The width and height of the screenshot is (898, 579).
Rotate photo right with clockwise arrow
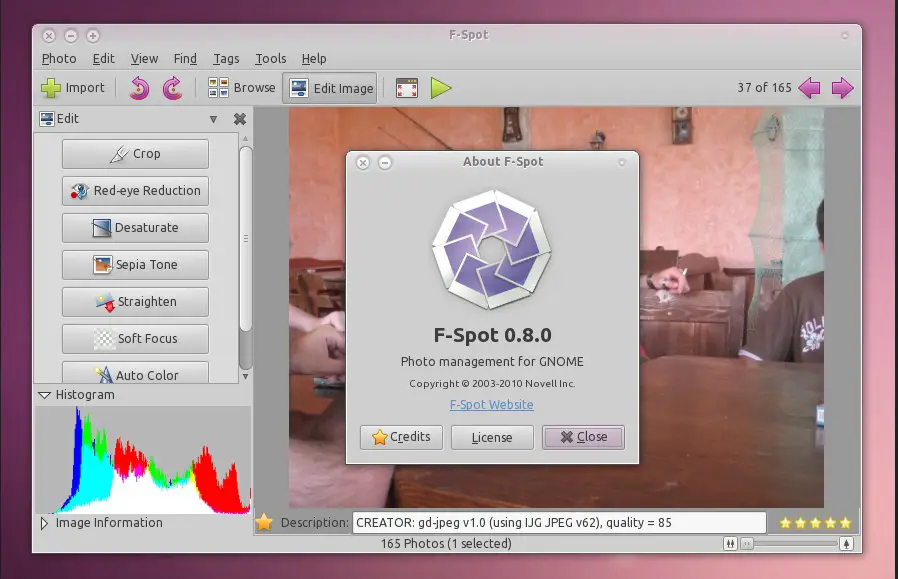pos(172,88)
